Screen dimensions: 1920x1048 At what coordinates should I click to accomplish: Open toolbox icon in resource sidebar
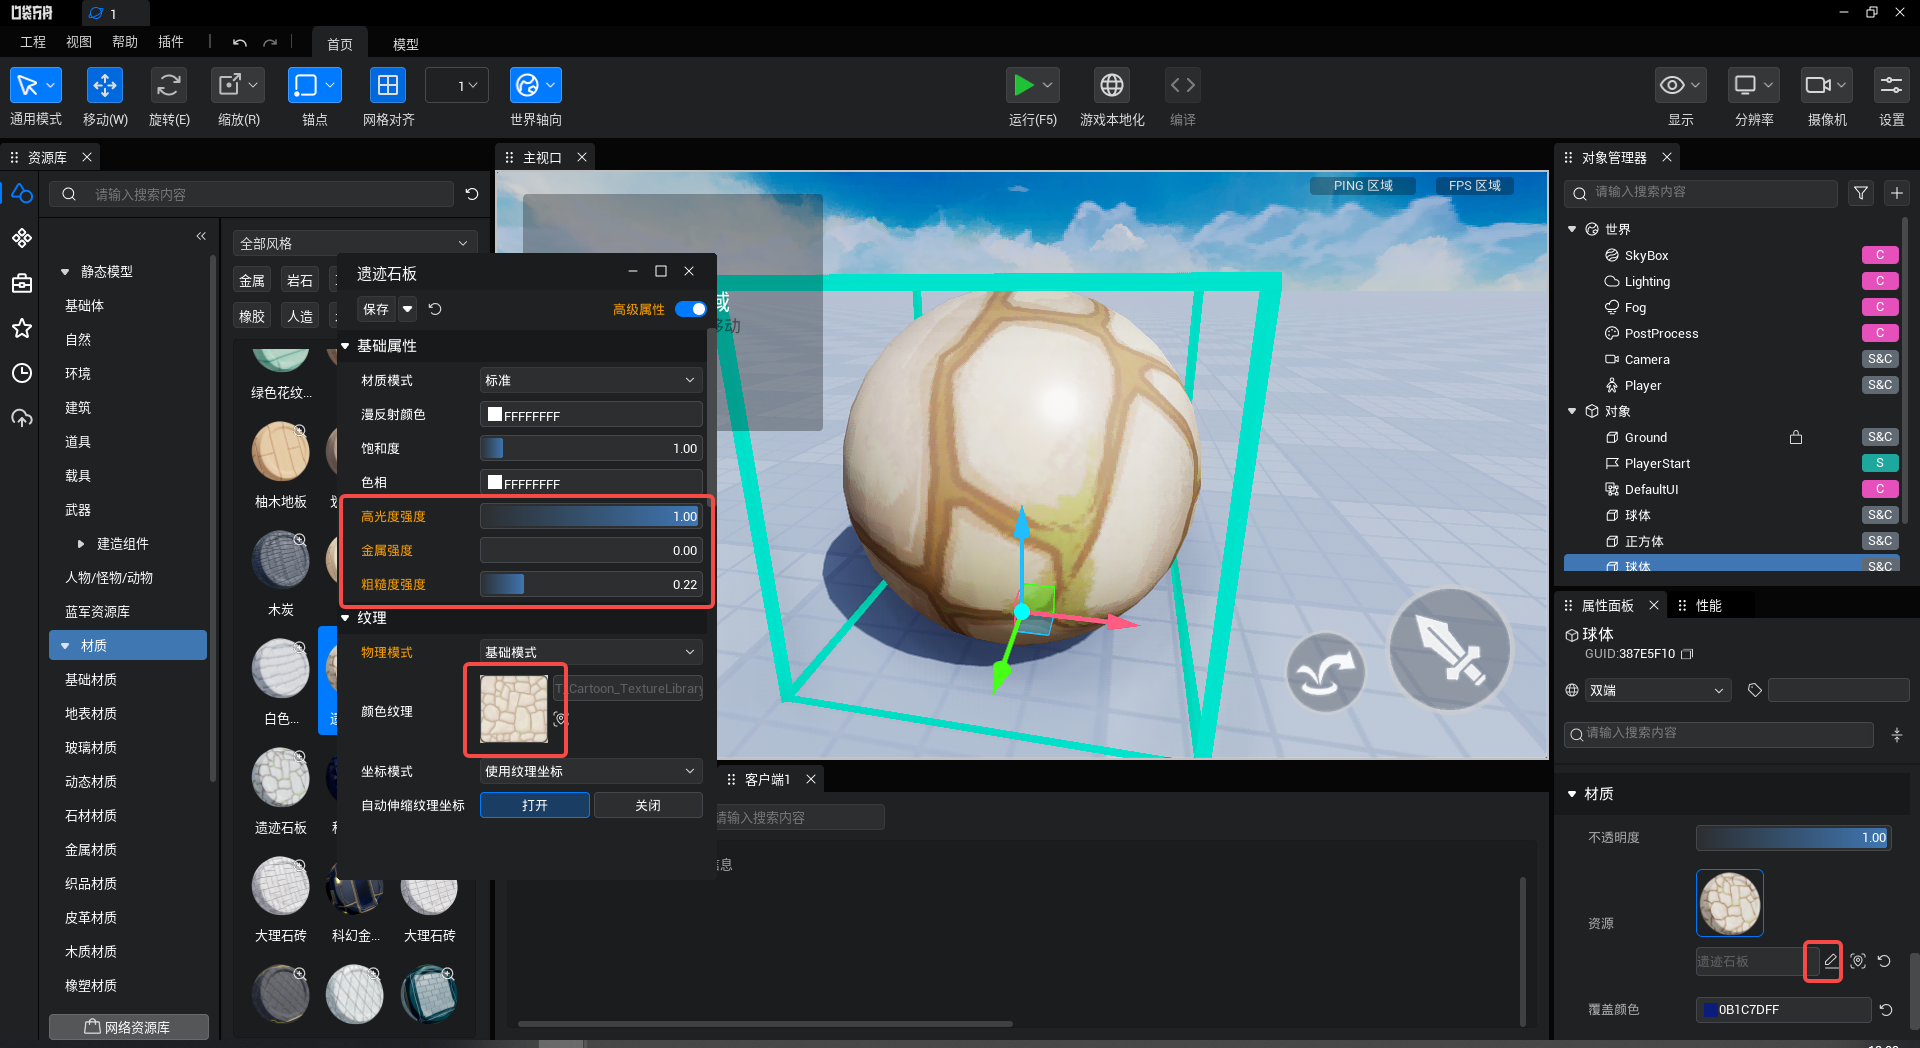(x=22, y=283)
